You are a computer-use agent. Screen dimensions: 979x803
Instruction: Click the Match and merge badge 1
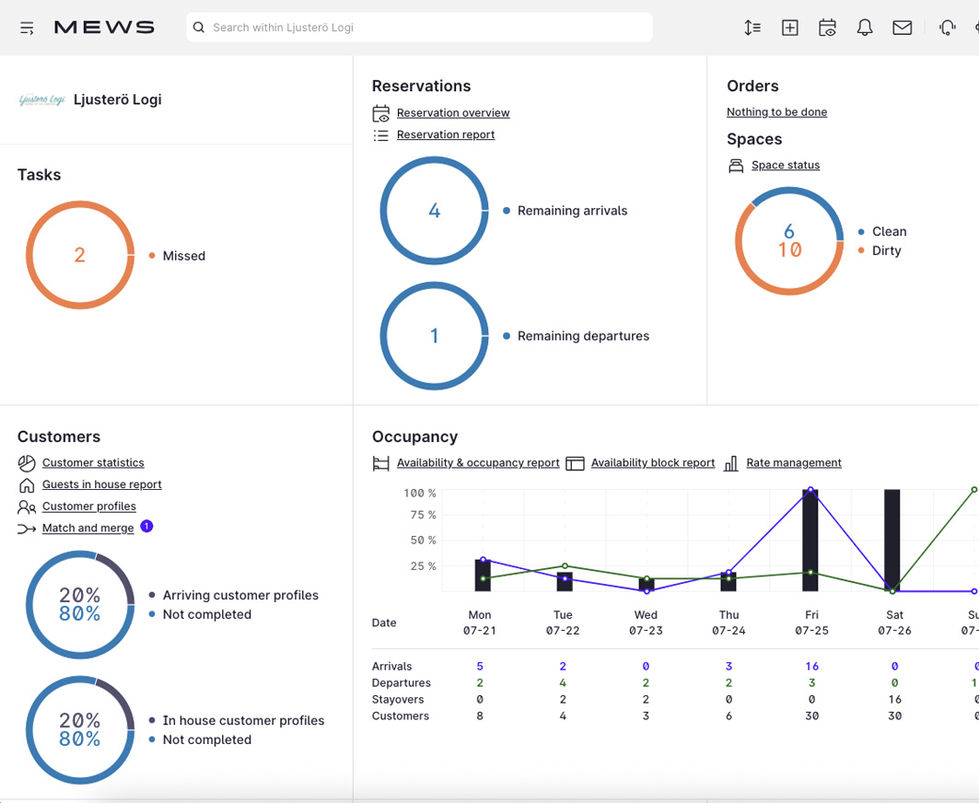[147, 526]
